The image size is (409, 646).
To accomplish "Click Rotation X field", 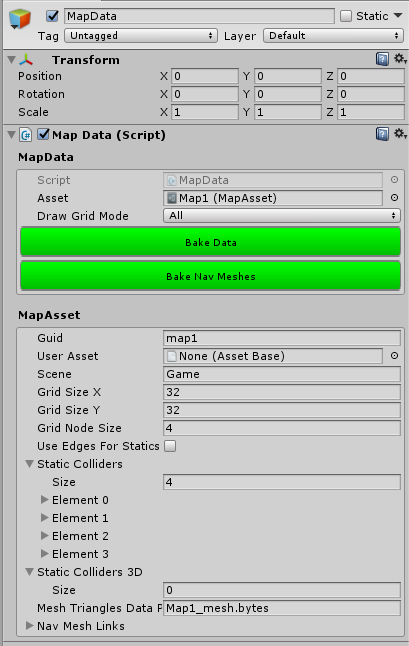I will [205, 94].
